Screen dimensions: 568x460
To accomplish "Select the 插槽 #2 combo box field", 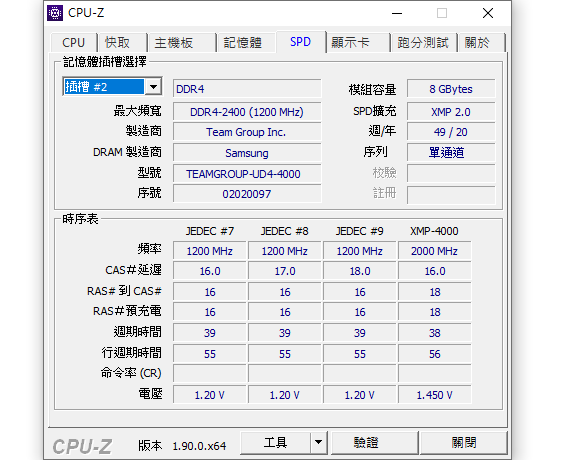I will (112, 87).
